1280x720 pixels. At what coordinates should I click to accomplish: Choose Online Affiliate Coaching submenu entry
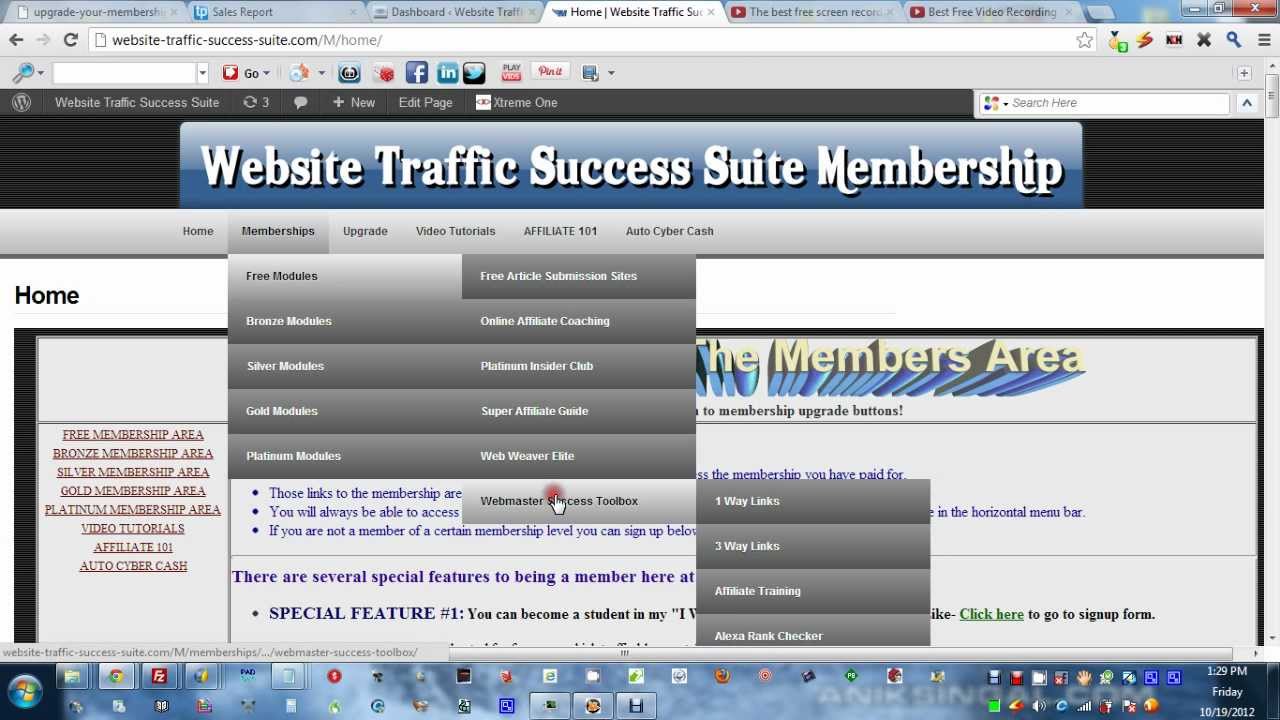tap(579, 321)
